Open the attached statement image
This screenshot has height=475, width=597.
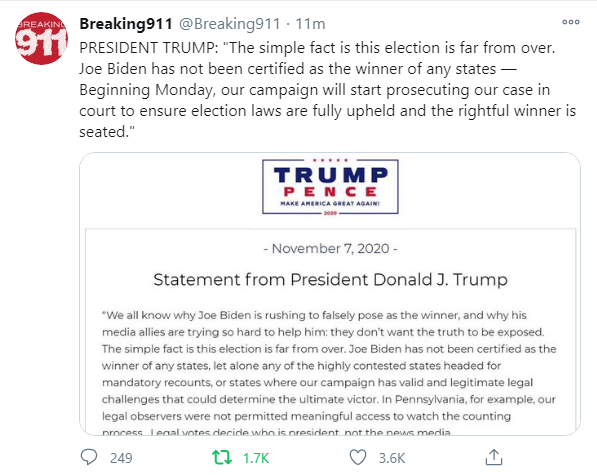330,293
